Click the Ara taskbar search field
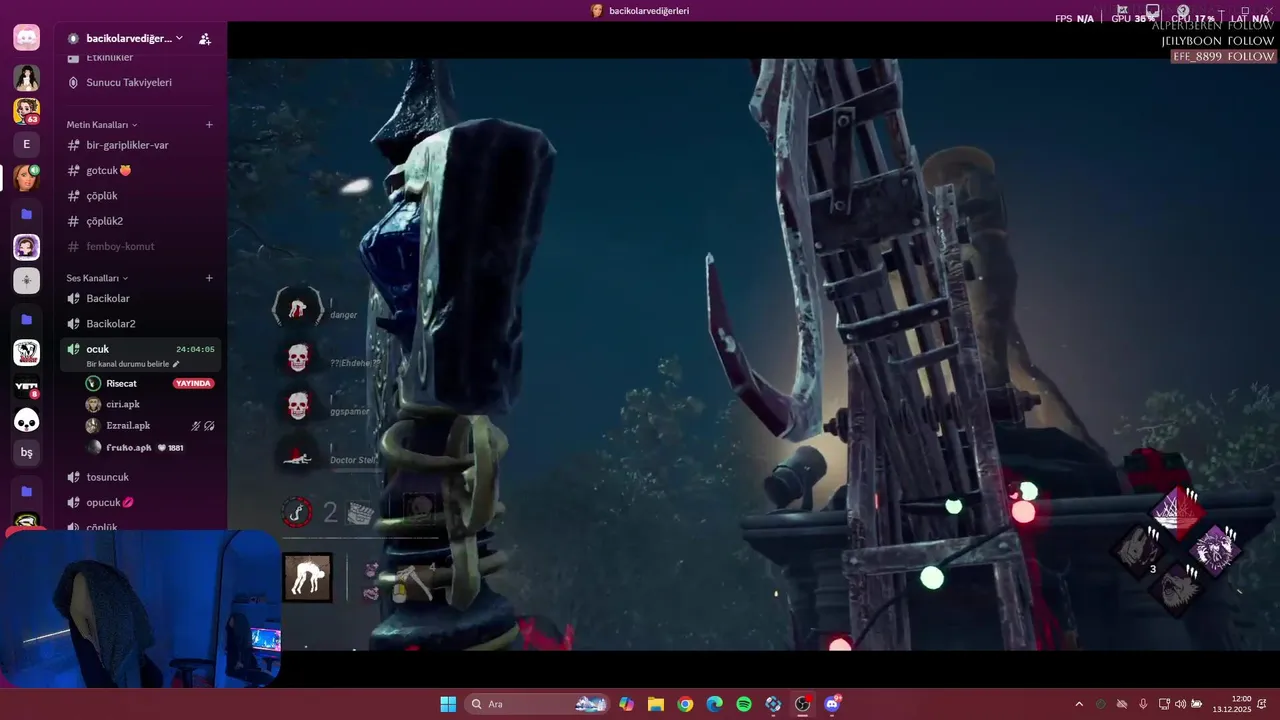The height and width of the screenshot is (720, 1280). coord(537,704)
